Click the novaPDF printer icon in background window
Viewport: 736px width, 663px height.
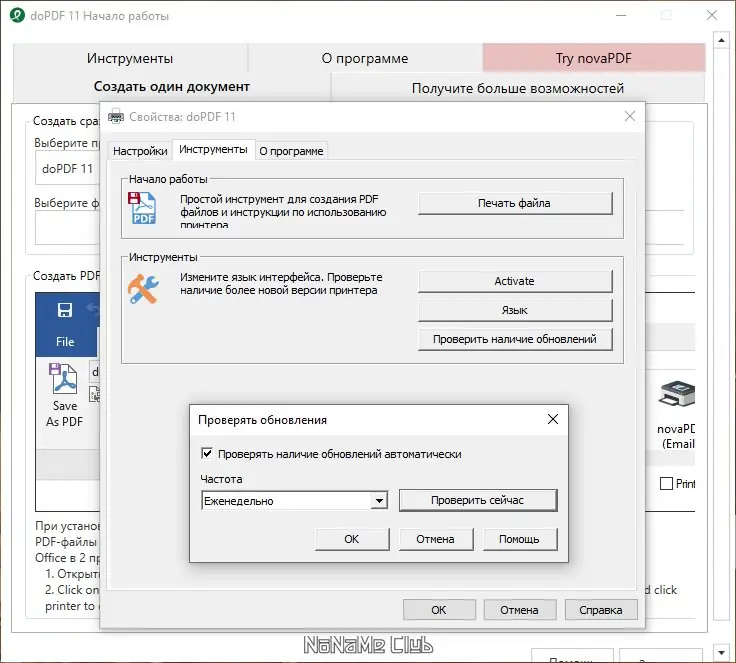(677, 393)
